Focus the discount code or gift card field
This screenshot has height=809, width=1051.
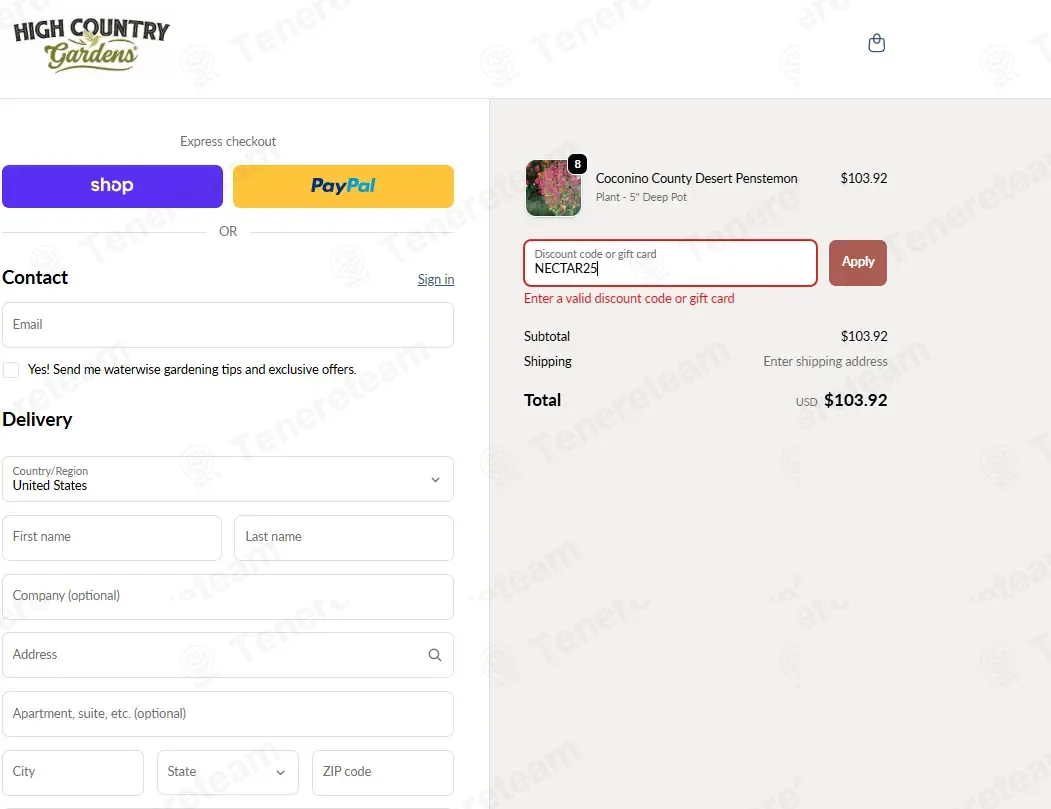(670, 263)
